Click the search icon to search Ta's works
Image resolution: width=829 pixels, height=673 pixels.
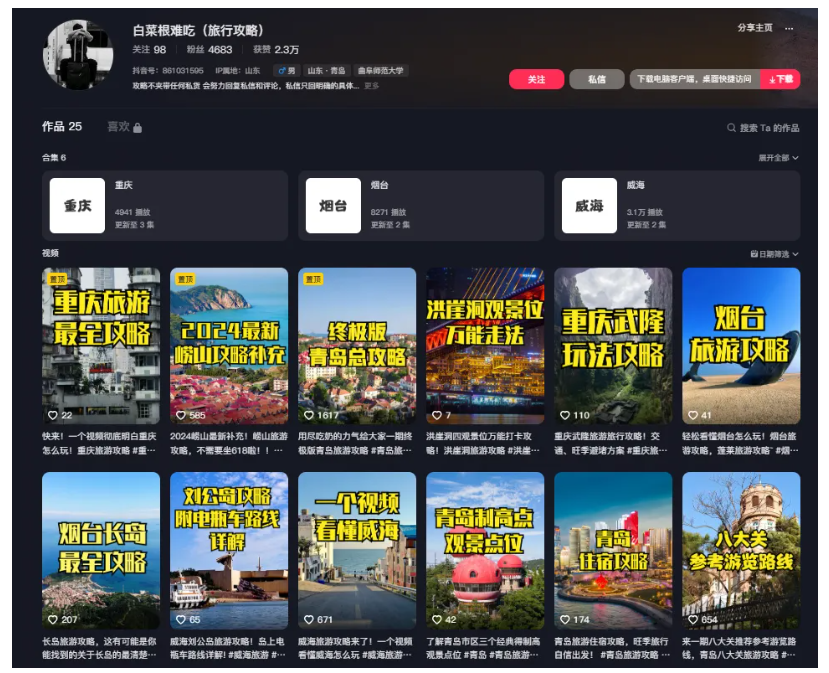[731, 126]
